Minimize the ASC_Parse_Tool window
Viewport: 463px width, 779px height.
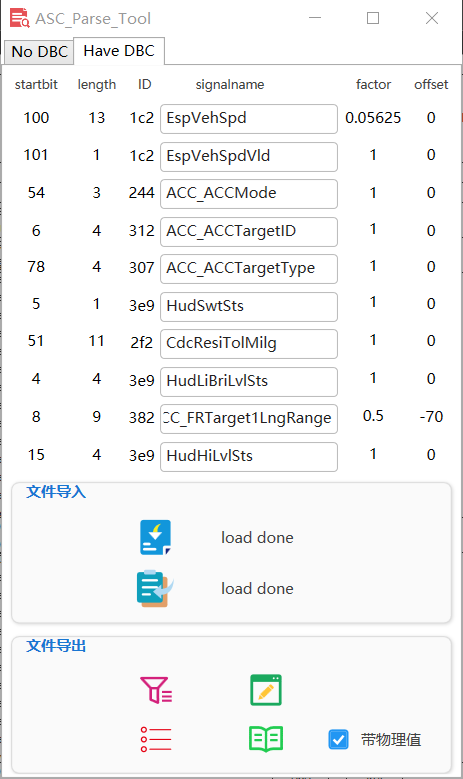point(315,18)
